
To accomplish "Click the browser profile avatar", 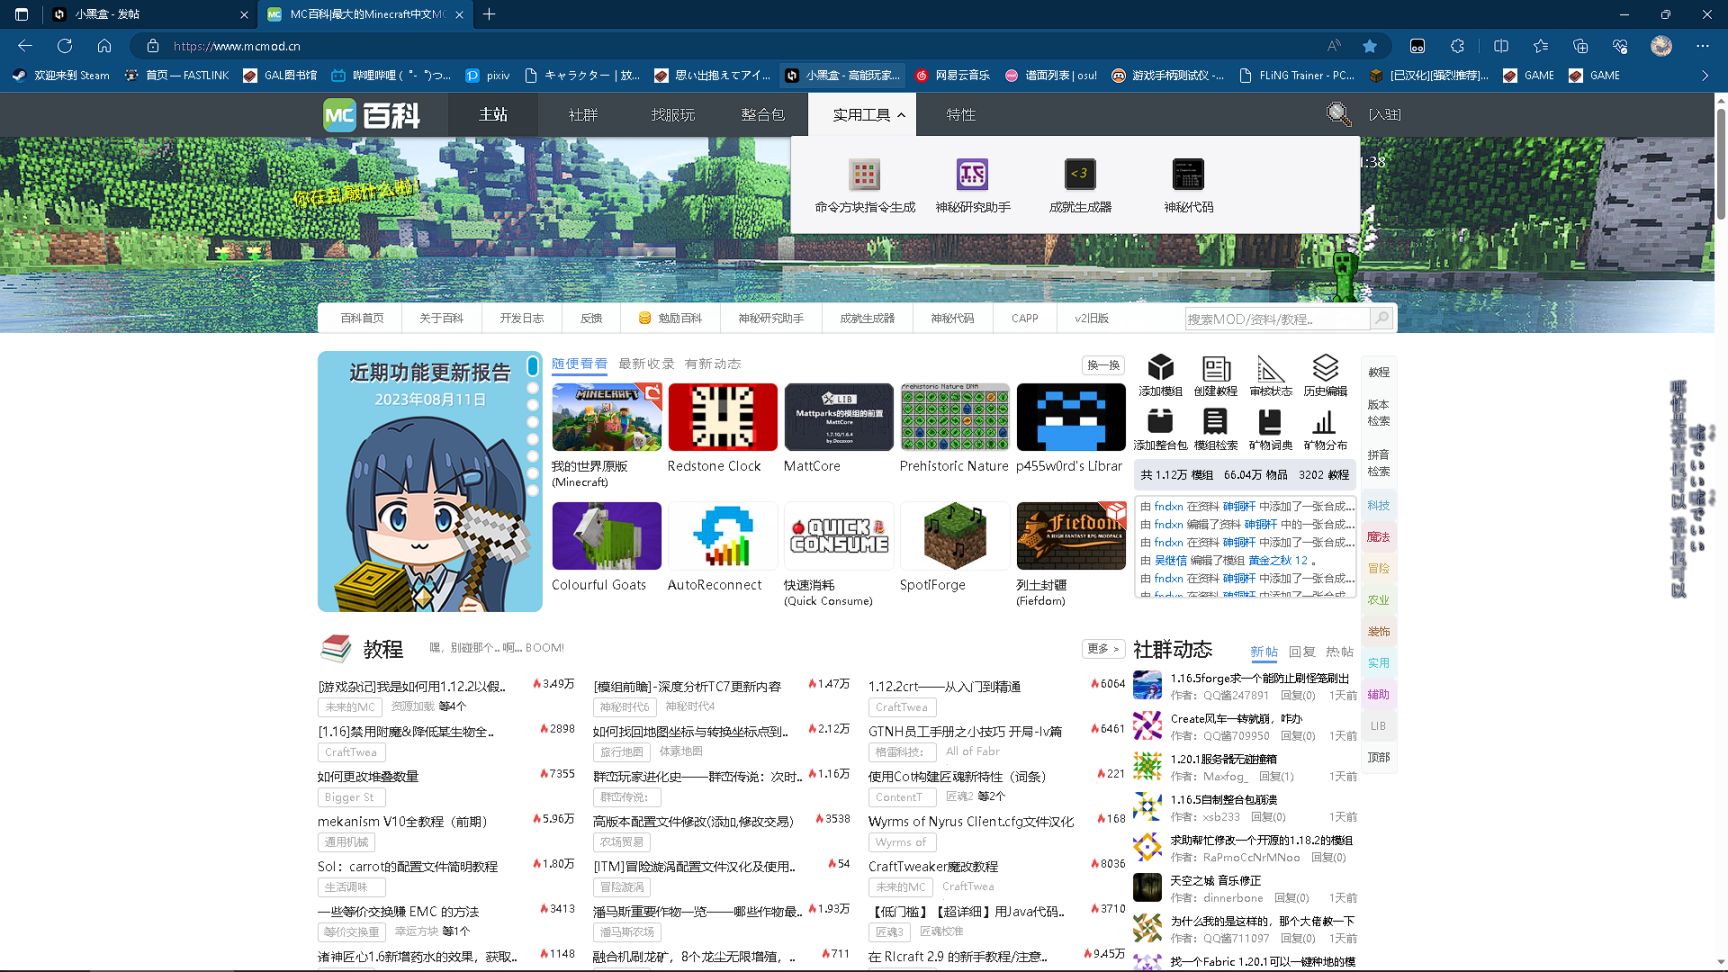I will [1661, 46].
